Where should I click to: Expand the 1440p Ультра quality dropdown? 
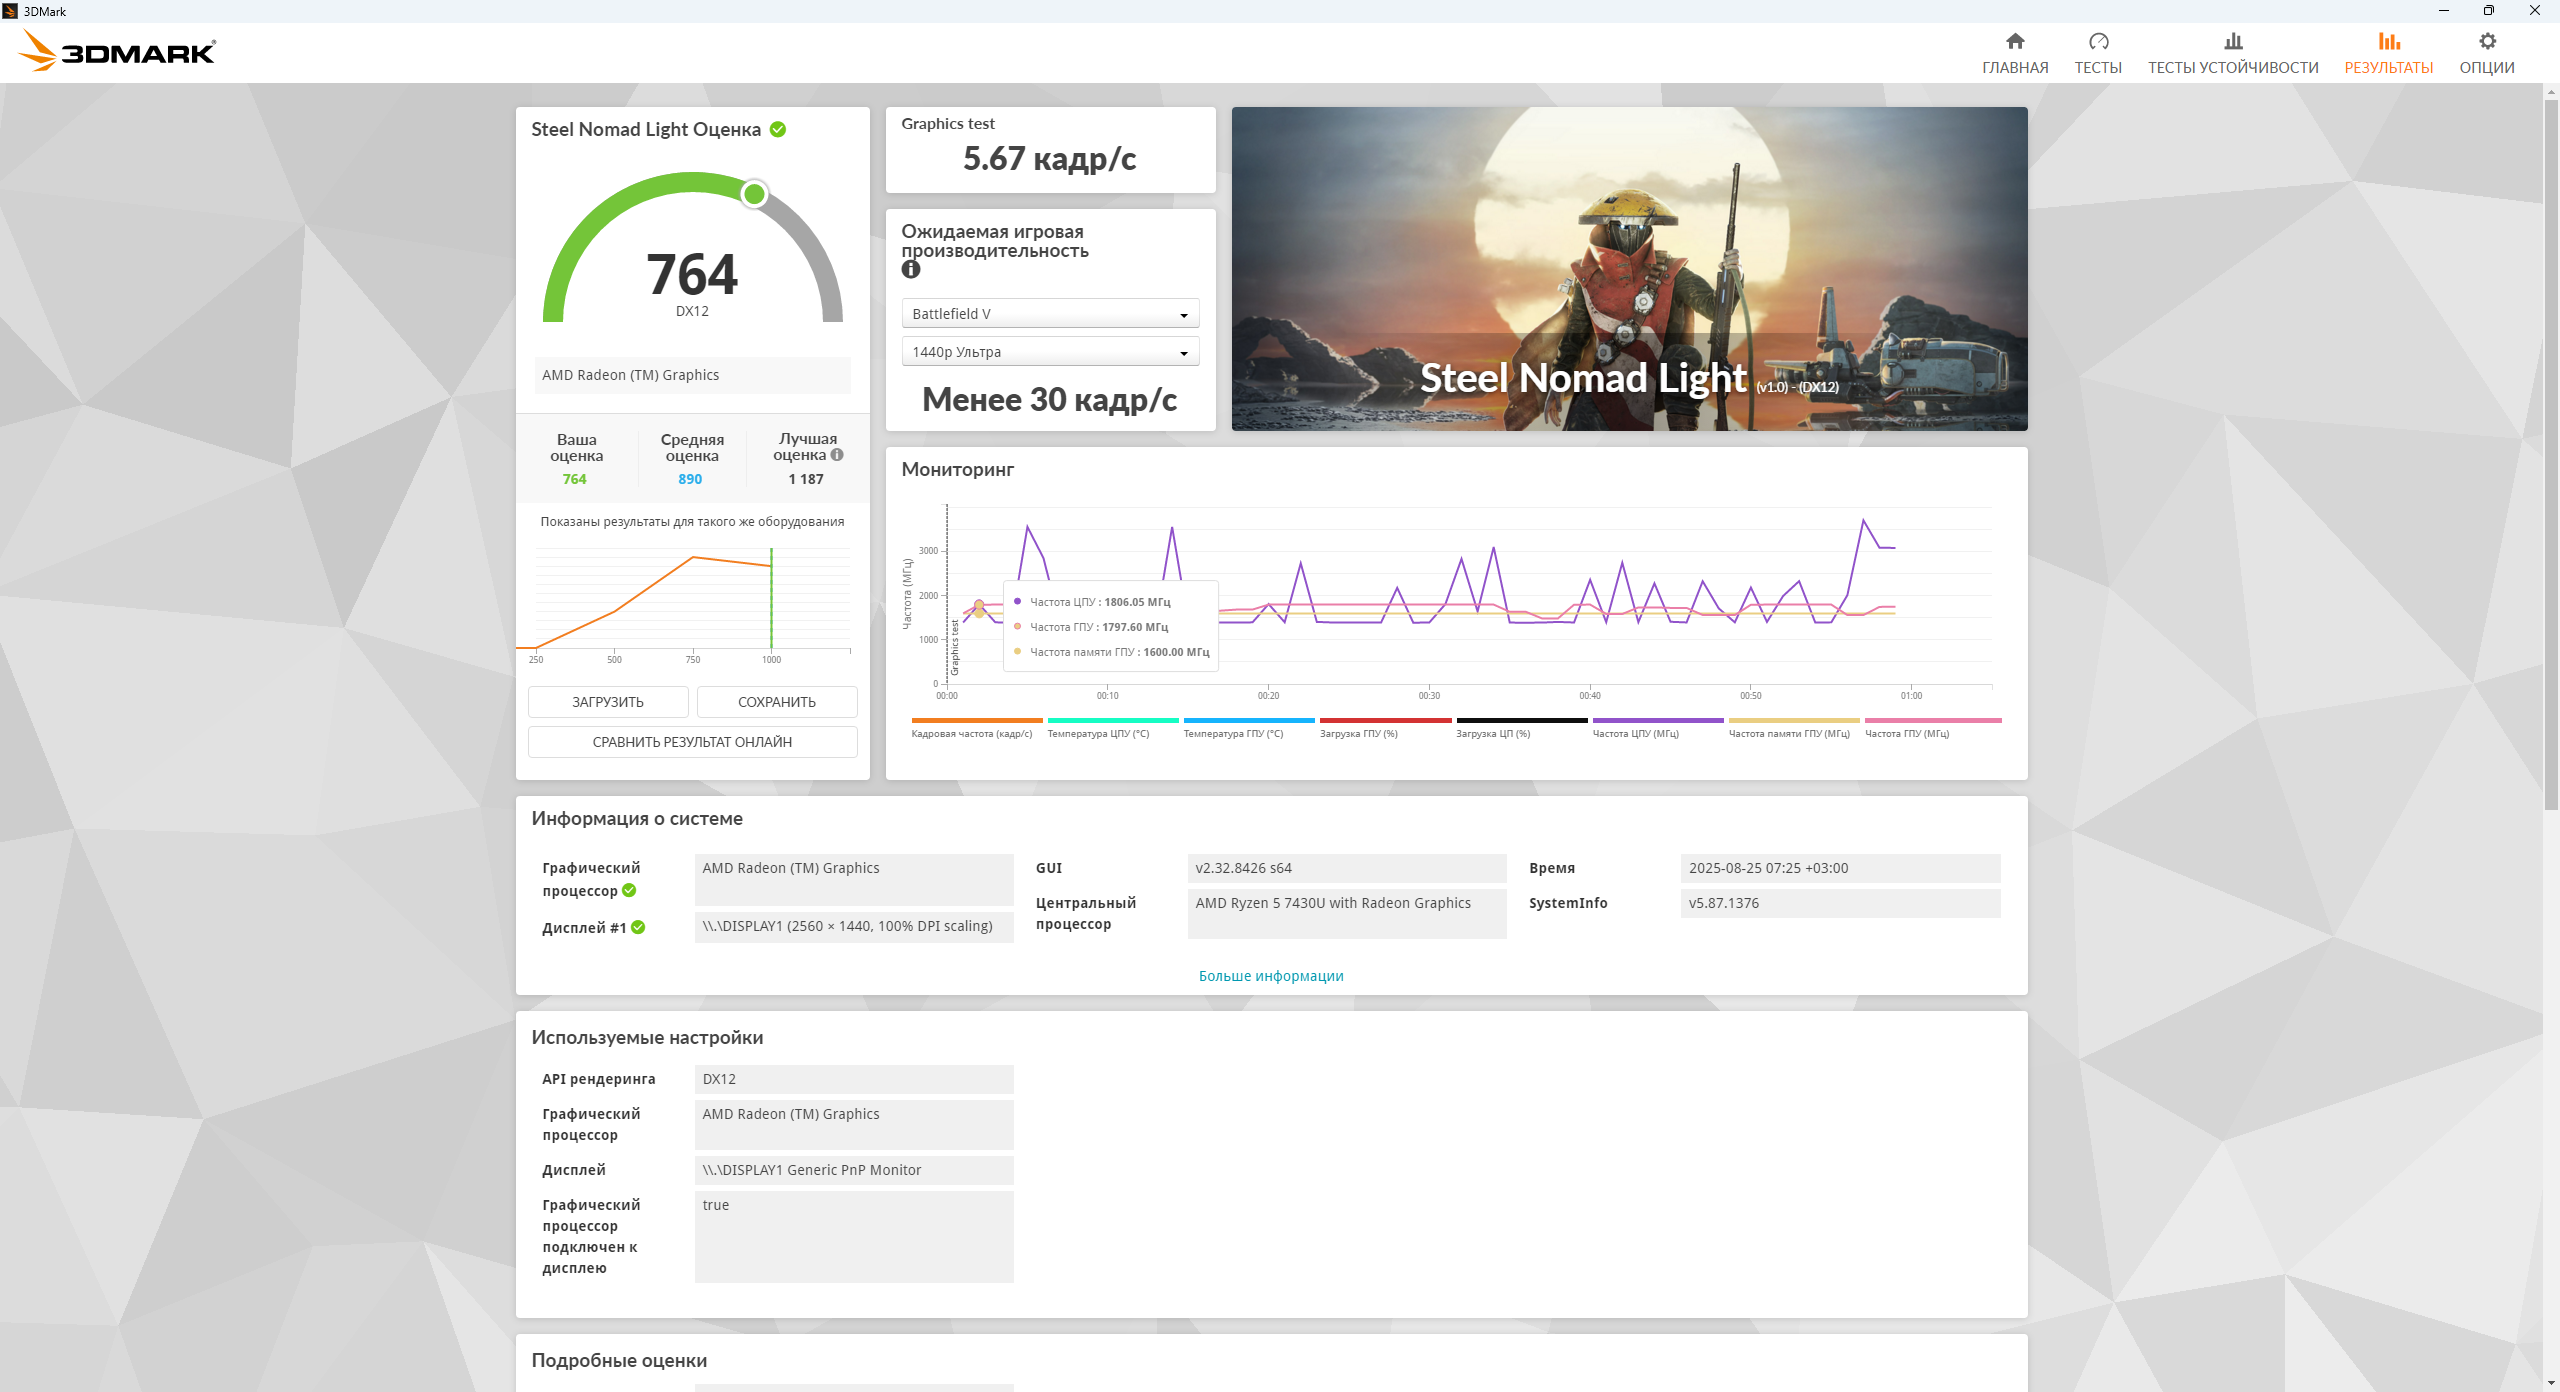point(1050,352)
